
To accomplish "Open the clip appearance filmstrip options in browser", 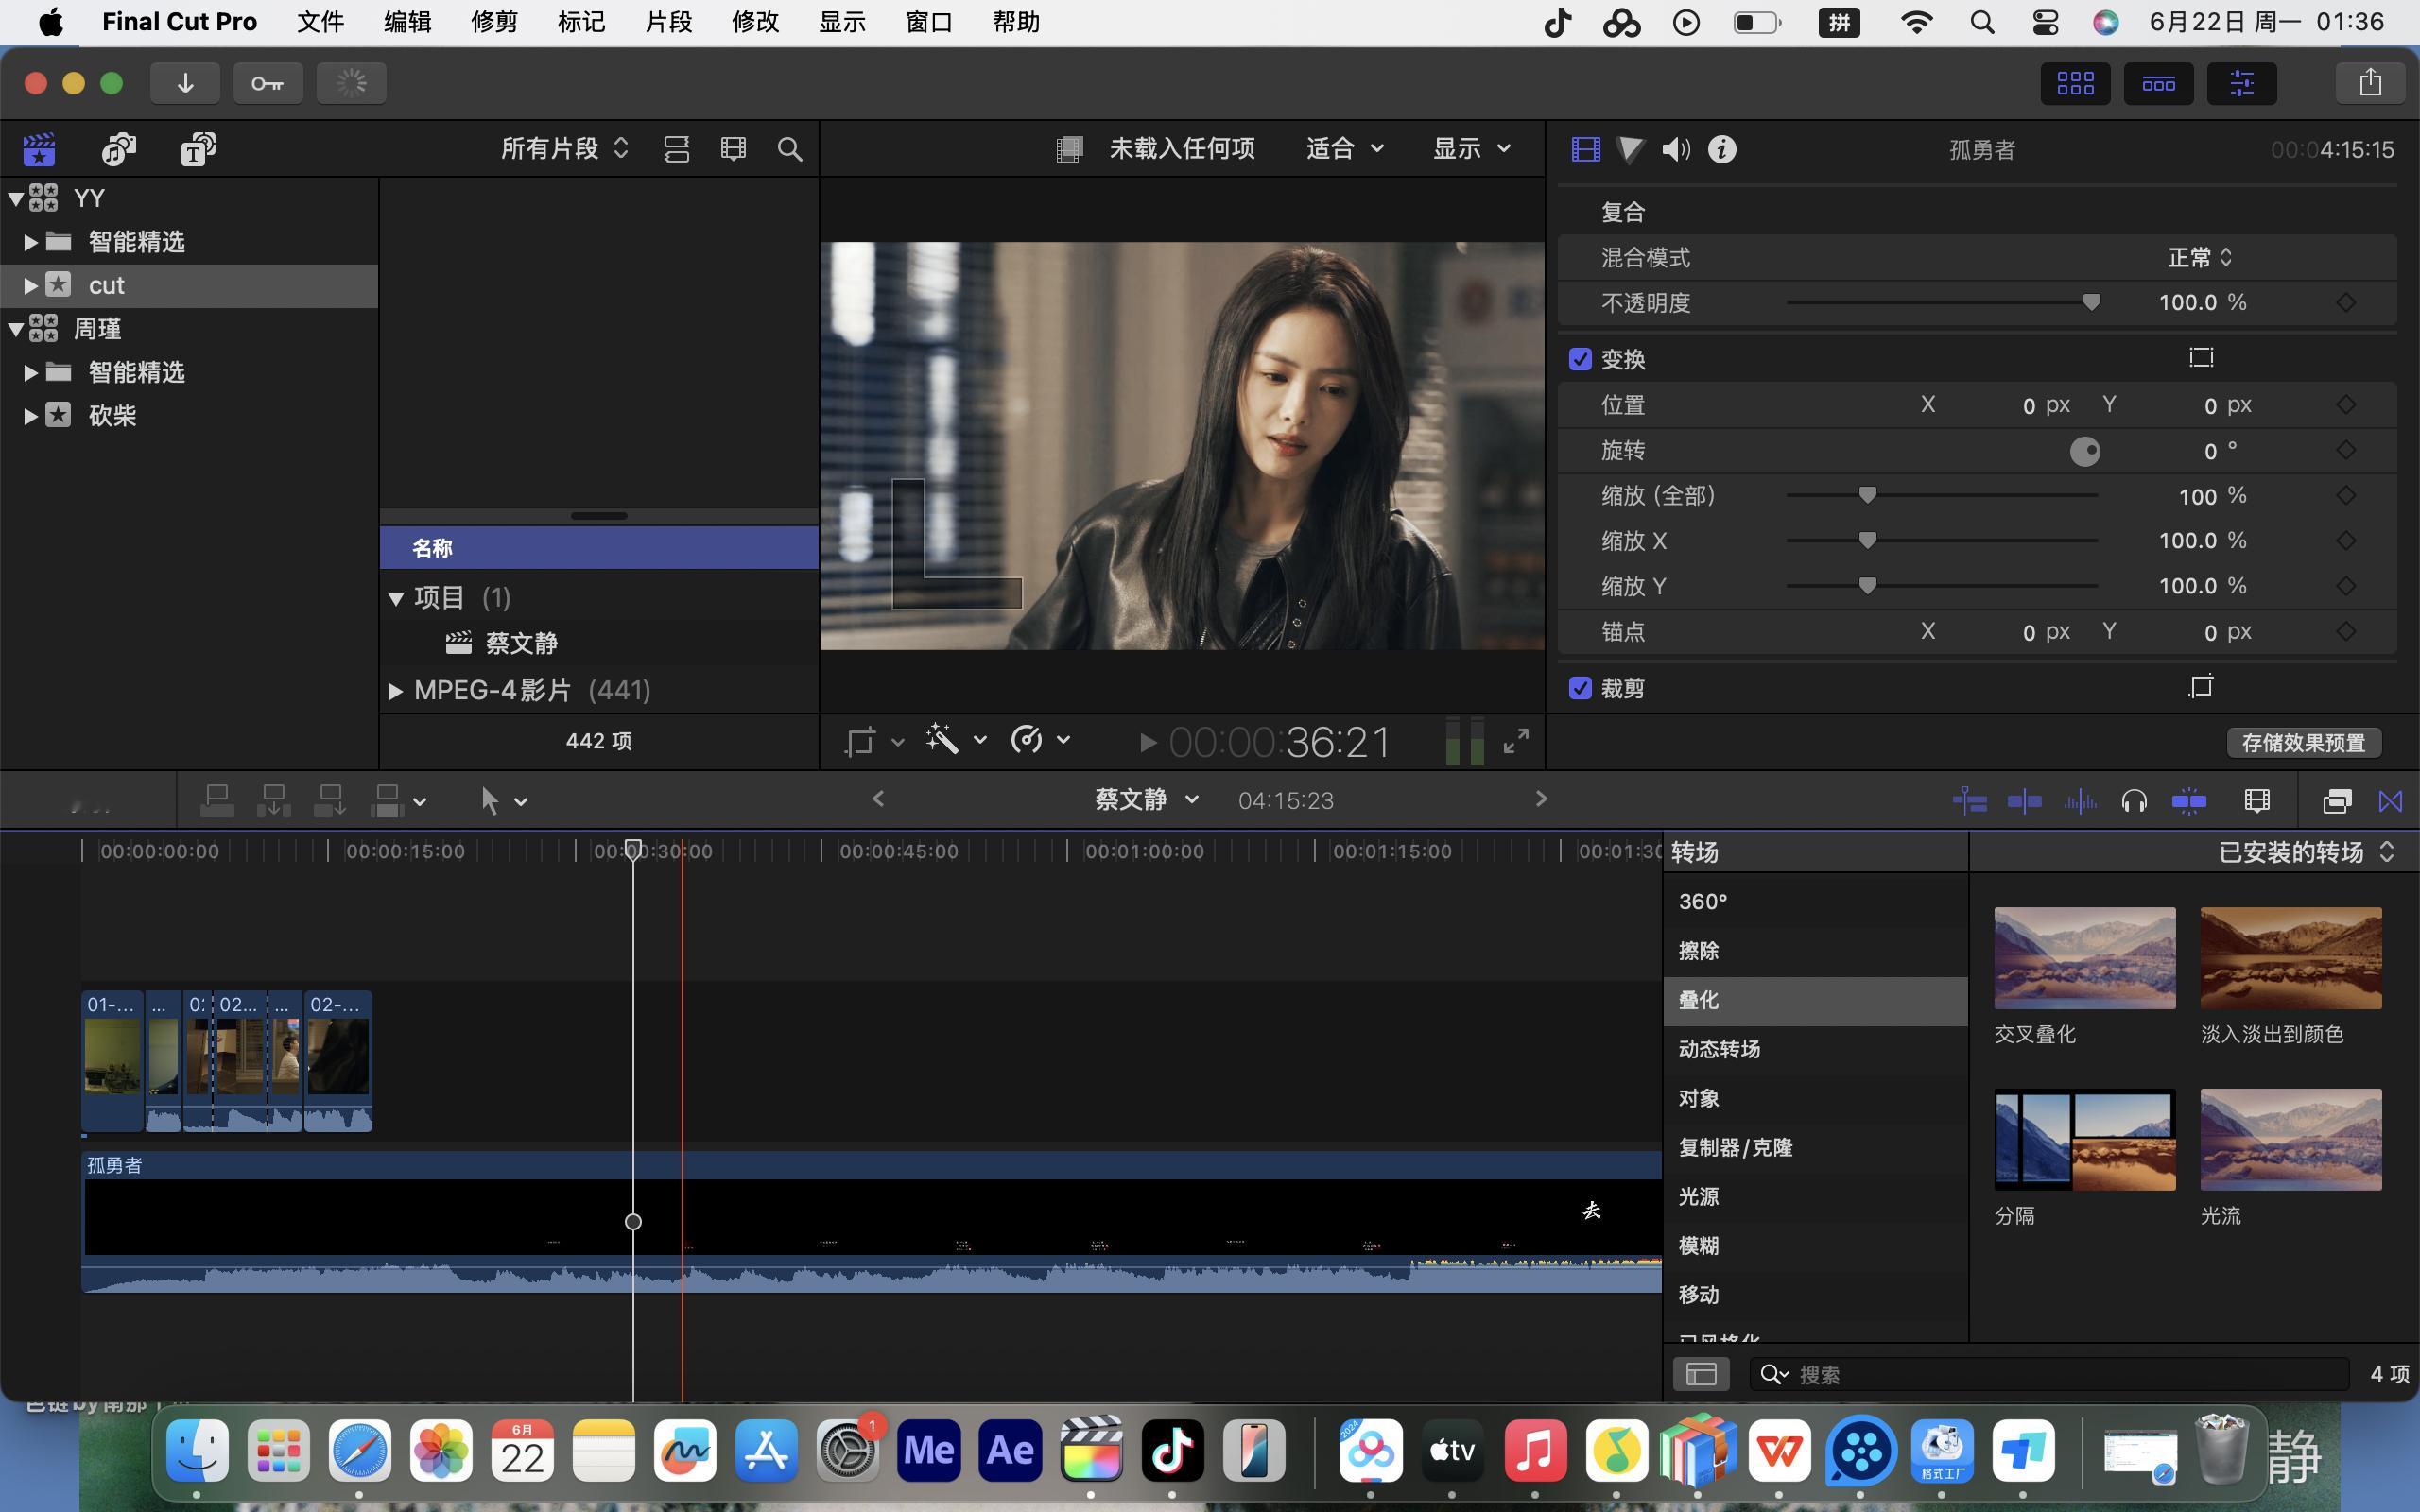I will (x=733, y=149).
